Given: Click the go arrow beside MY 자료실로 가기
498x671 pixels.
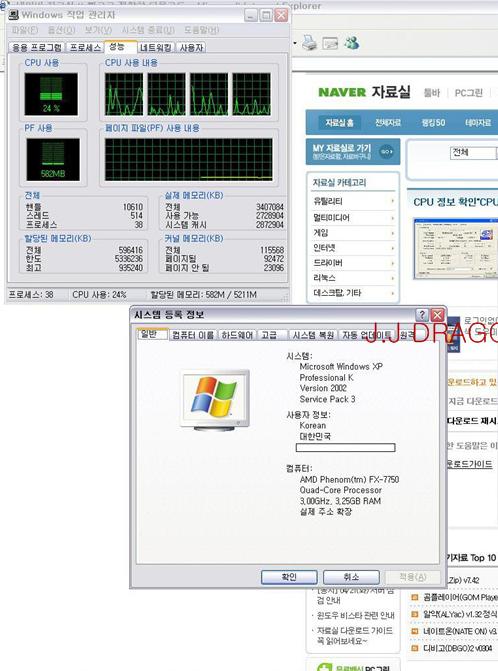Looking at the screenshot, I should pyautogui.click(x=386, y=151).
